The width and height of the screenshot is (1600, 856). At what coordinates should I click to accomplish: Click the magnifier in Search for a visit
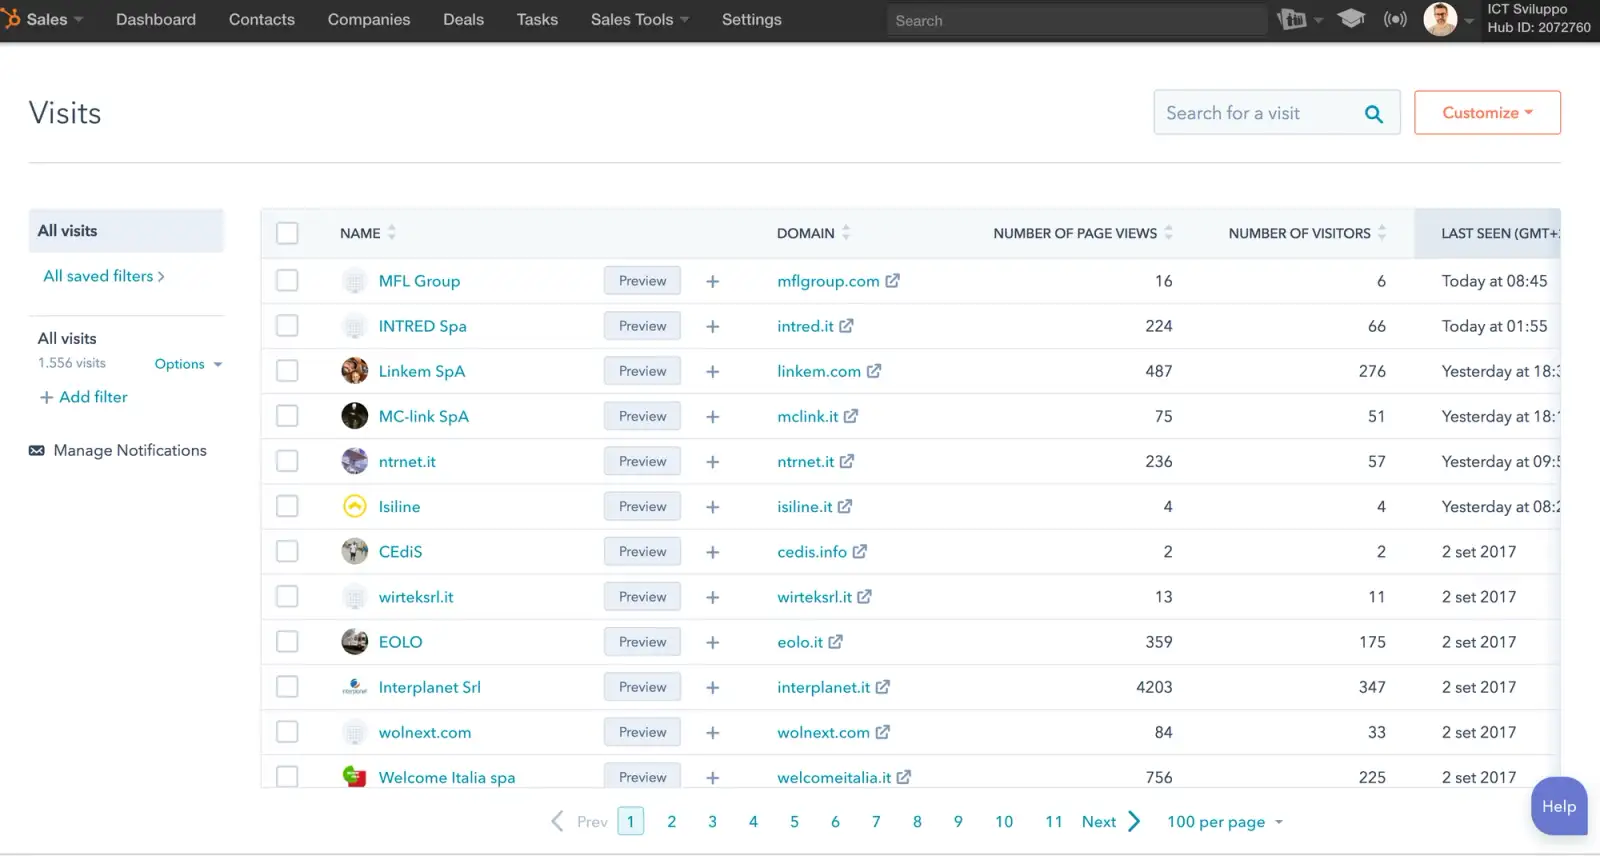(x=1374, y=114)
